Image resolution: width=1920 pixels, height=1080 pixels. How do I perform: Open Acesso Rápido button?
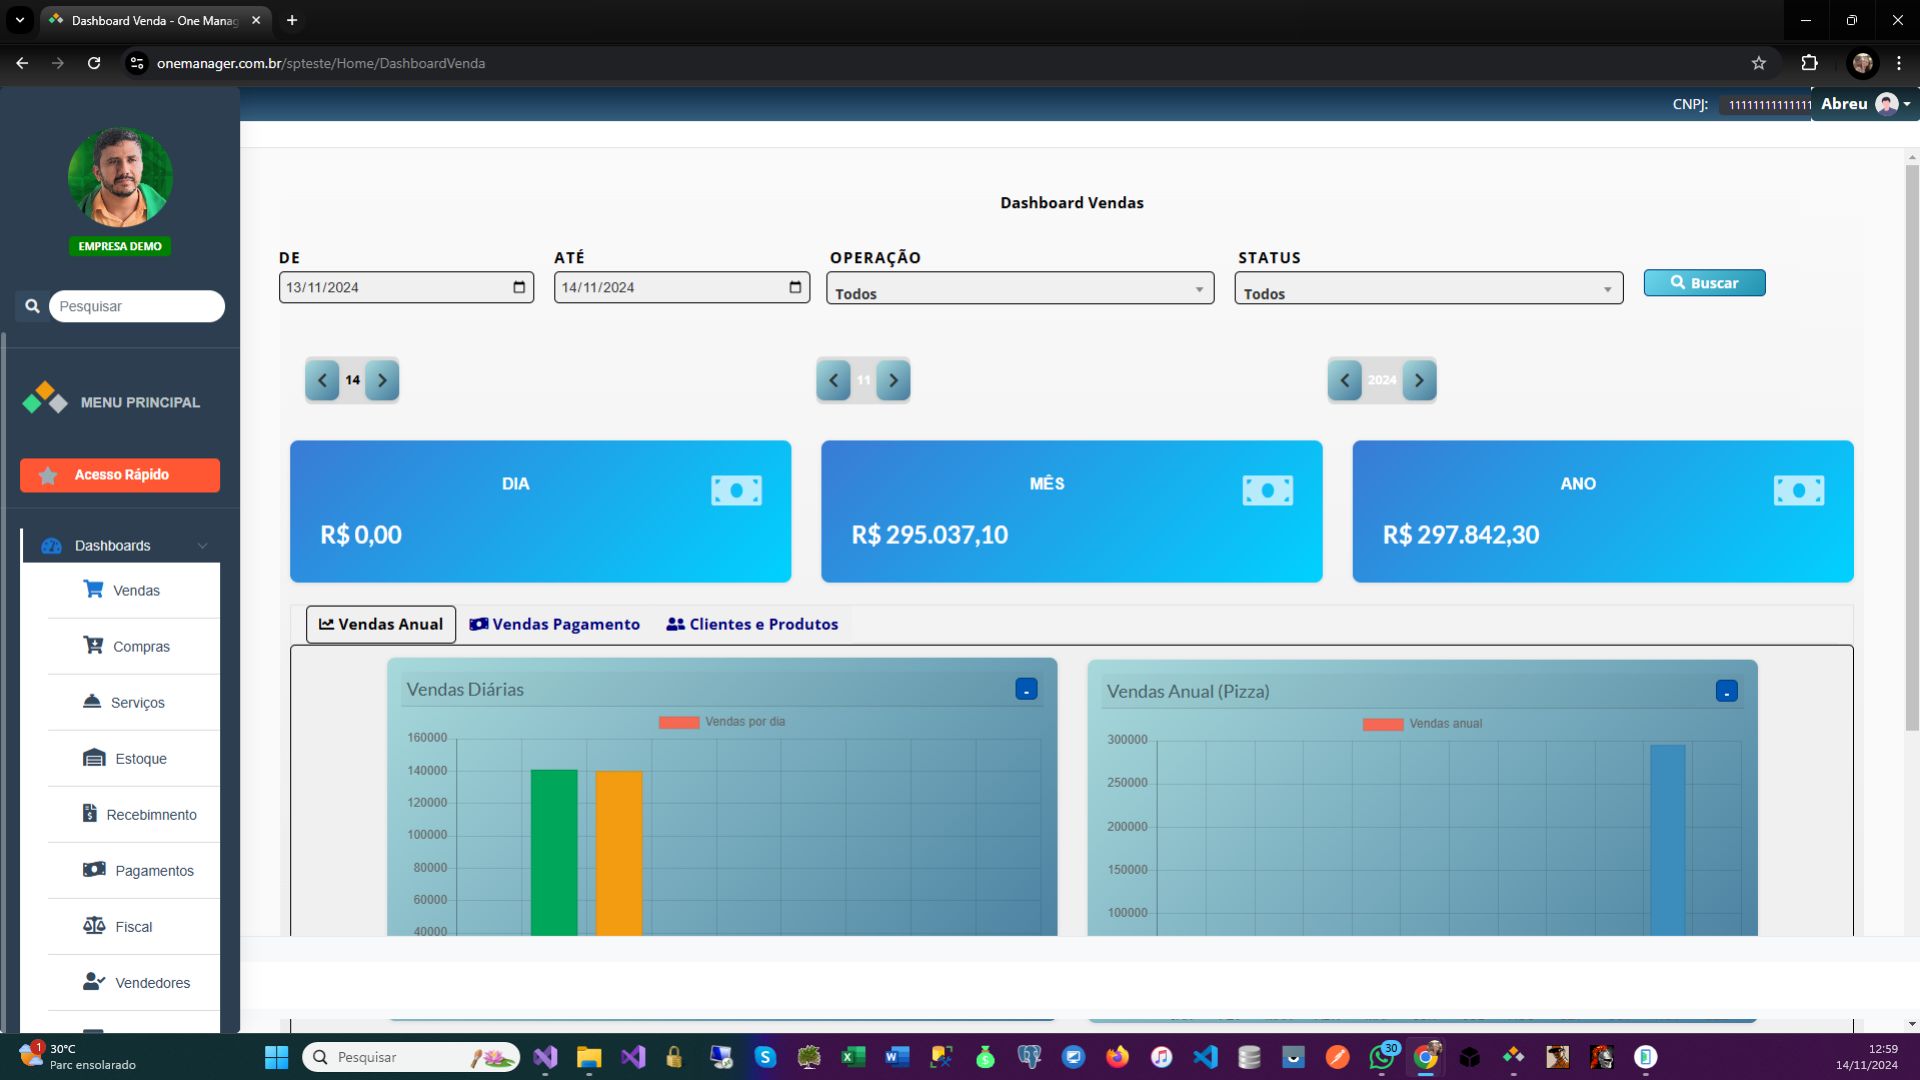pos(120,475)
